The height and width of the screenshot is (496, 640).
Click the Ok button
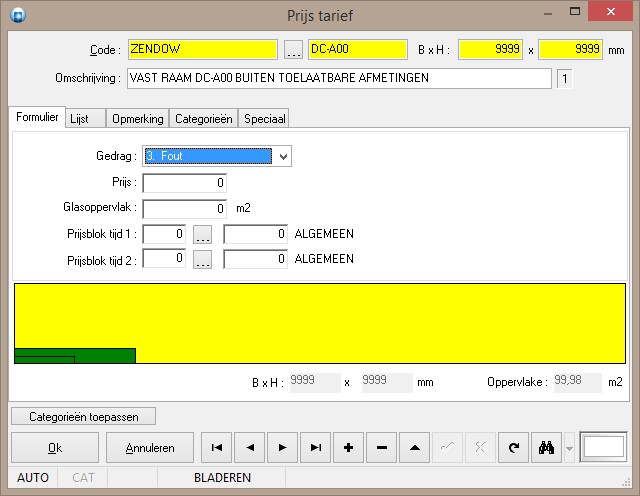click(x=55, y=448)
